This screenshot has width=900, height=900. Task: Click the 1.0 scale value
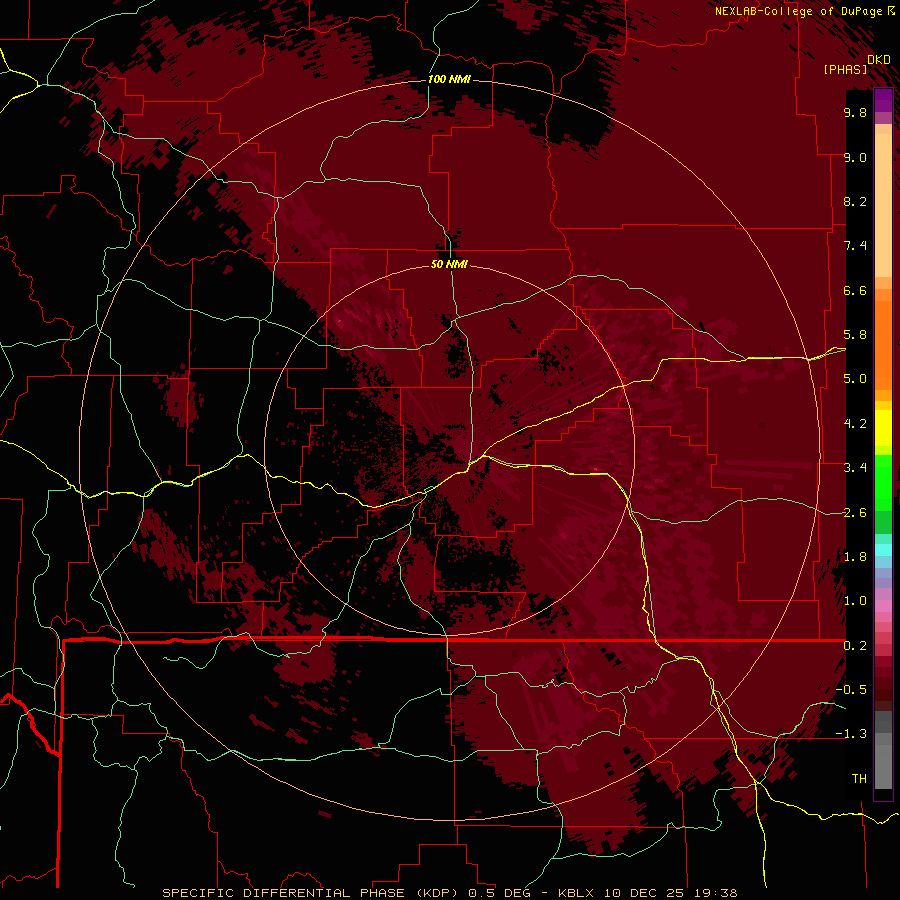[855, 601]
